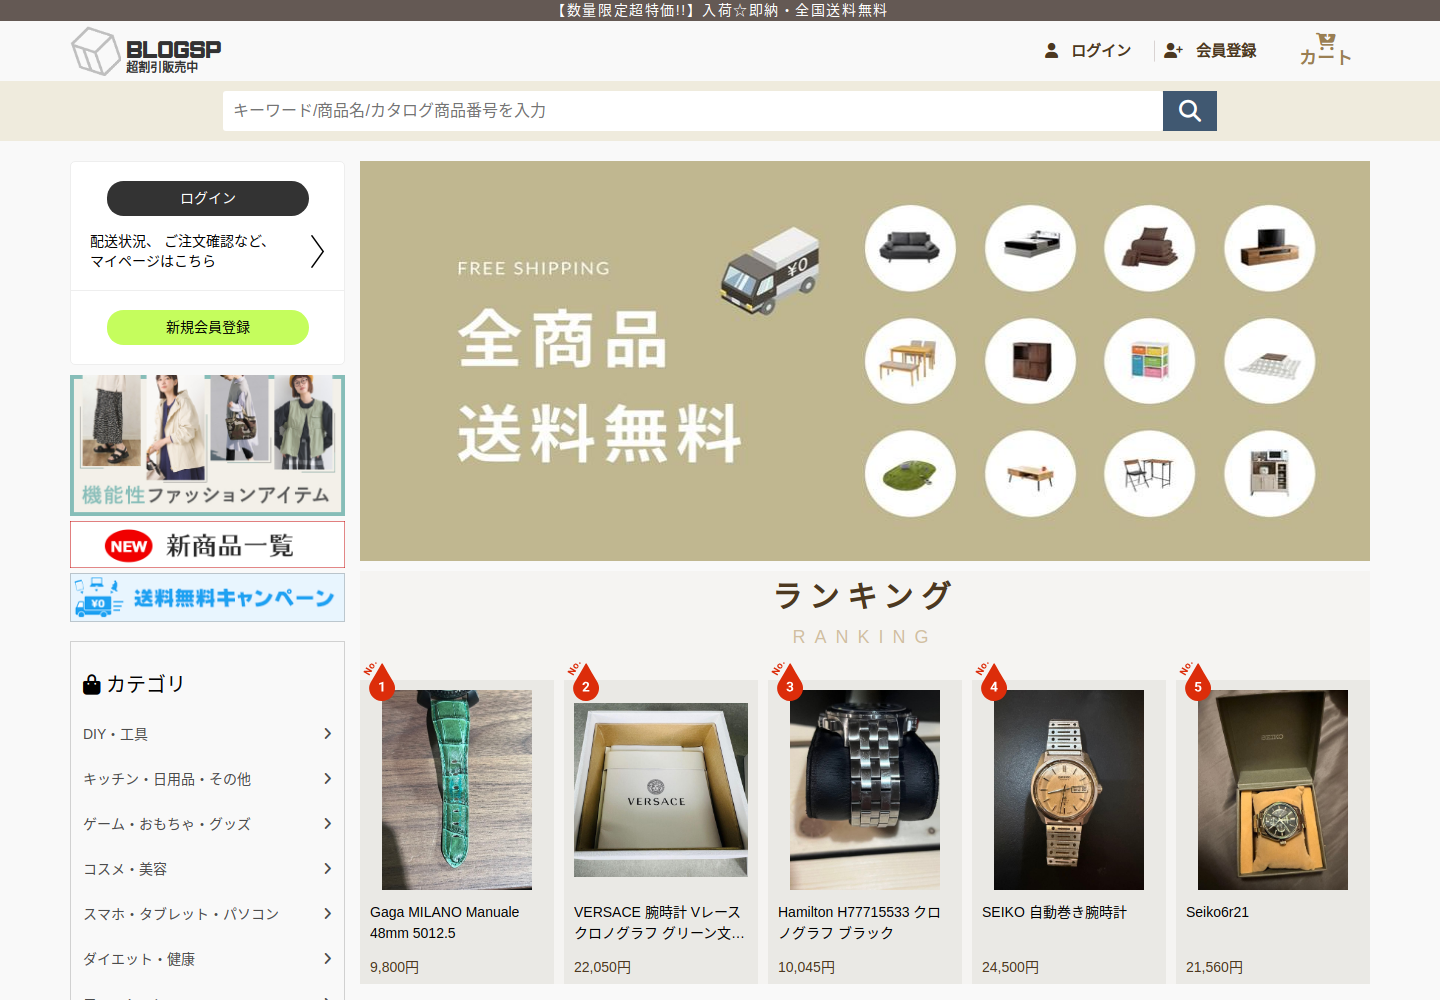Select the kotatsu futon circle icon
Screen dimensions: 1440x1000
(x=1270, y=361)
